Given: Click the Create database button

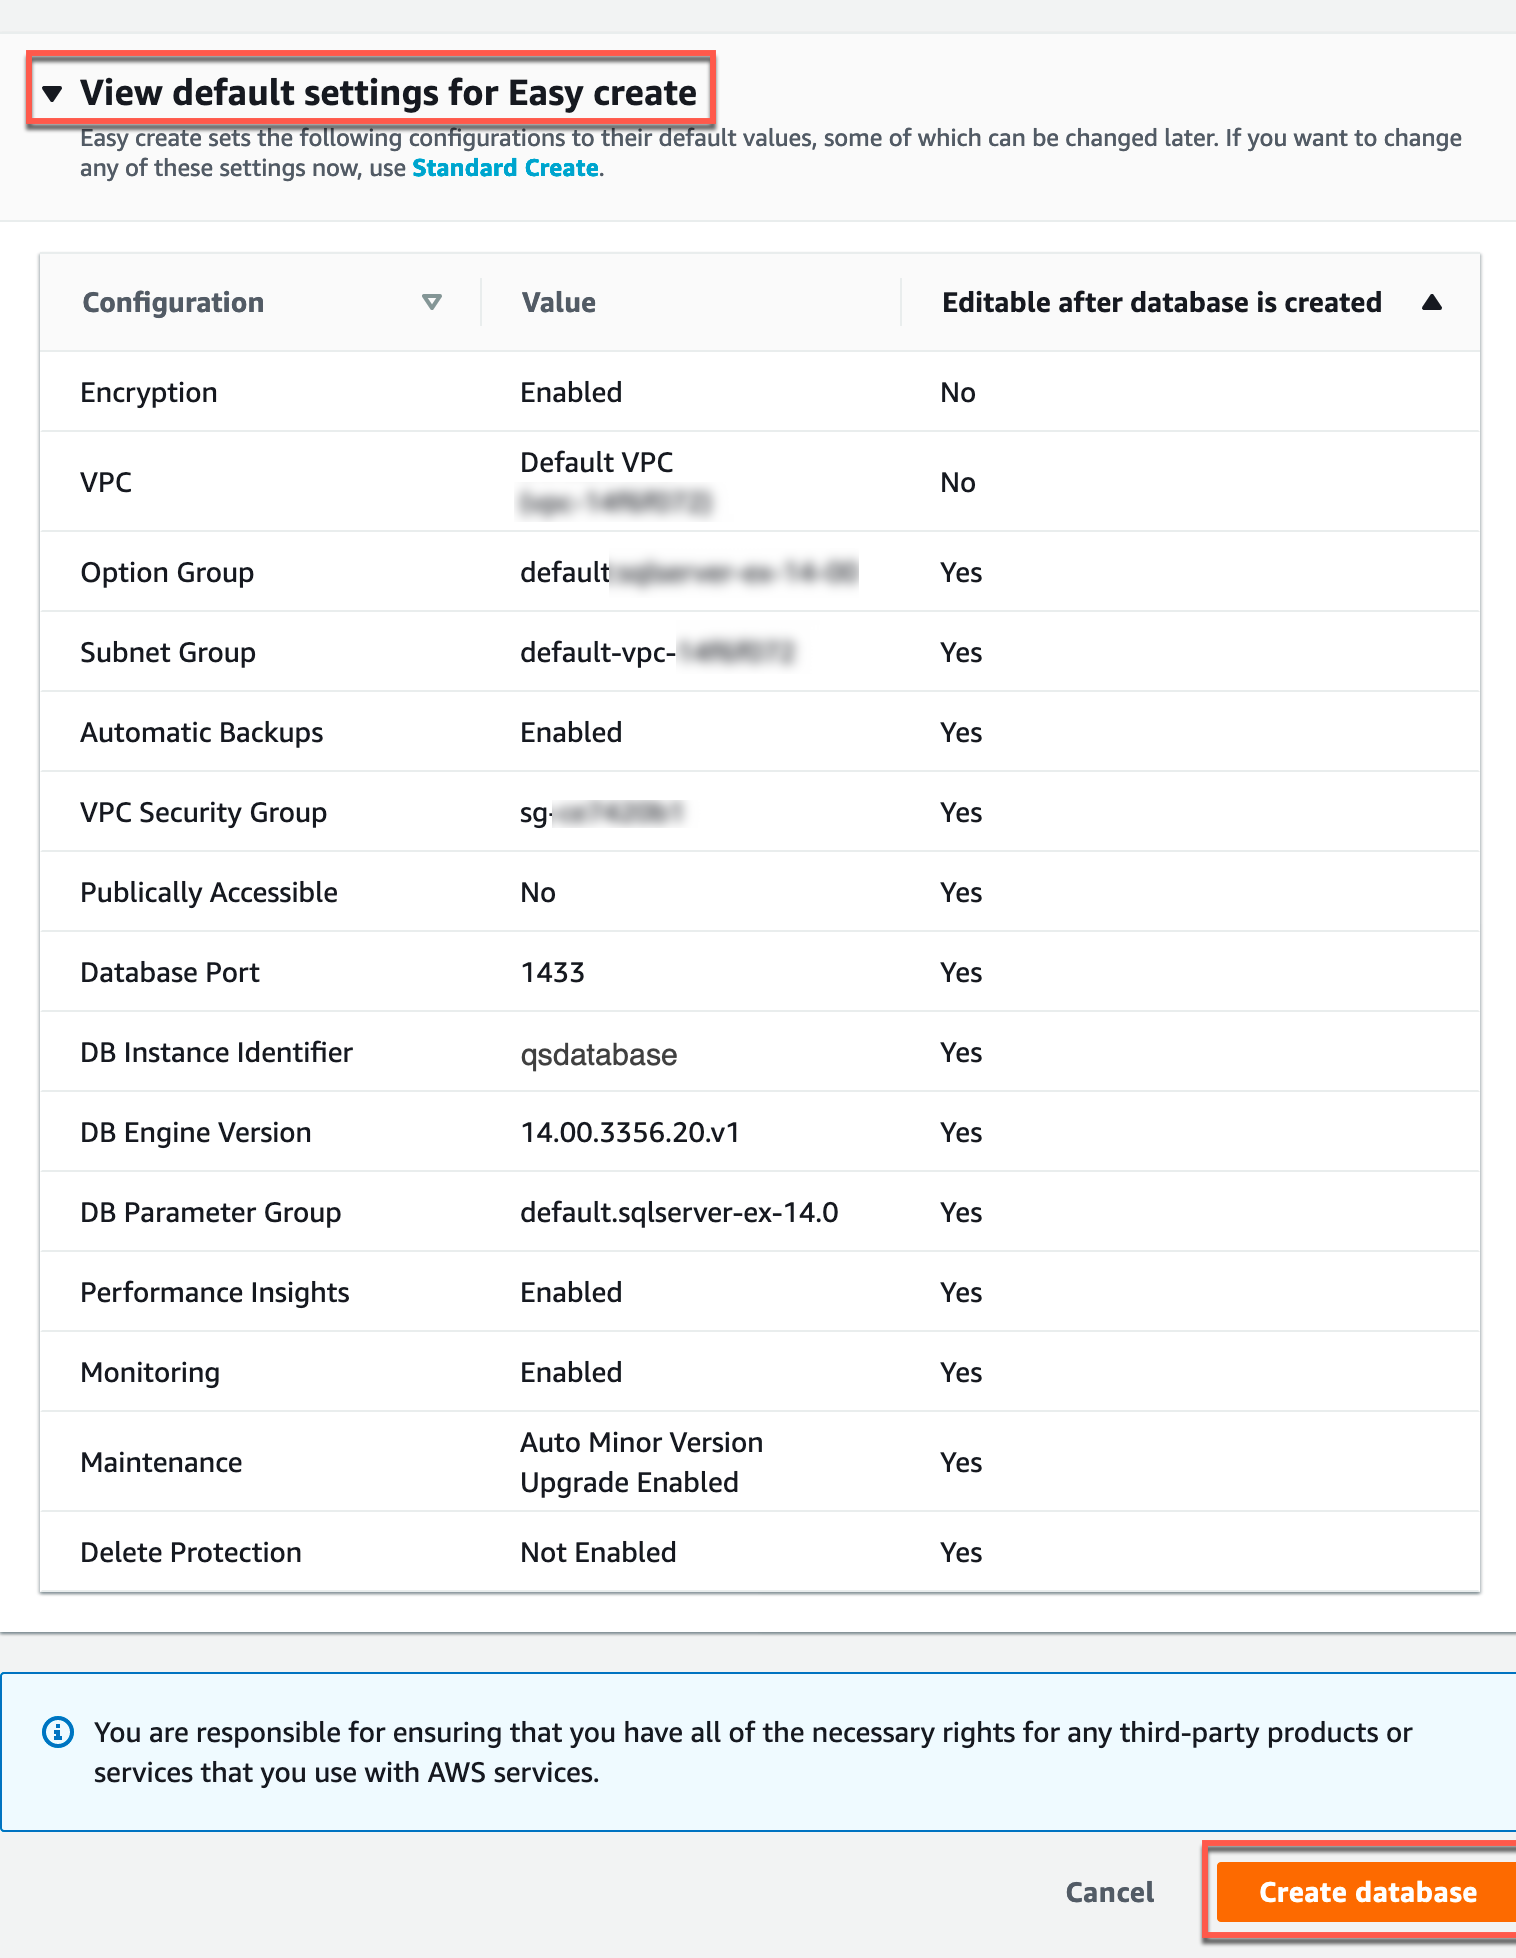Looking at the screenshot, I should (1367, 1892).
